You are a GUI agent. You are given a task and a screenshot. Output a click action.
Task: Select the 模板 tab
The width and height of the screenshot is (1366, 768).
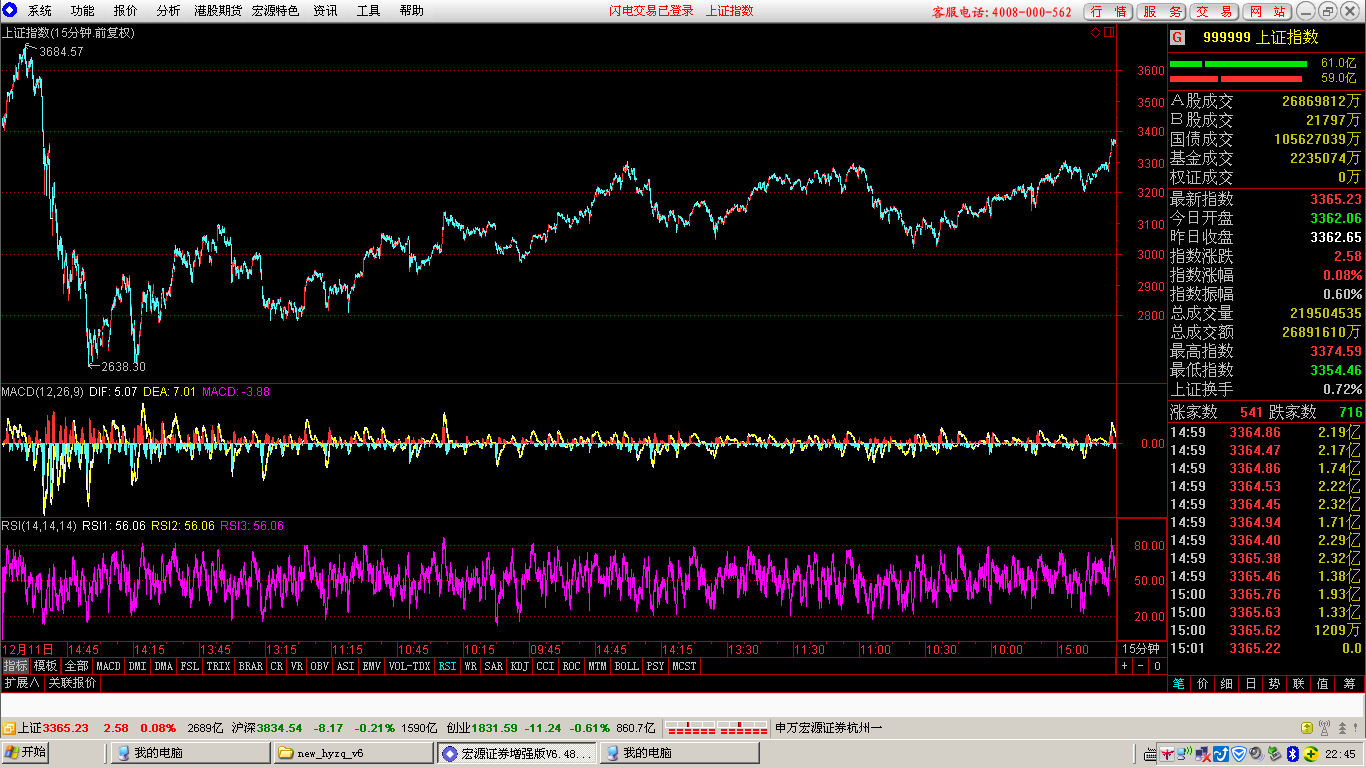pos(46,666)
